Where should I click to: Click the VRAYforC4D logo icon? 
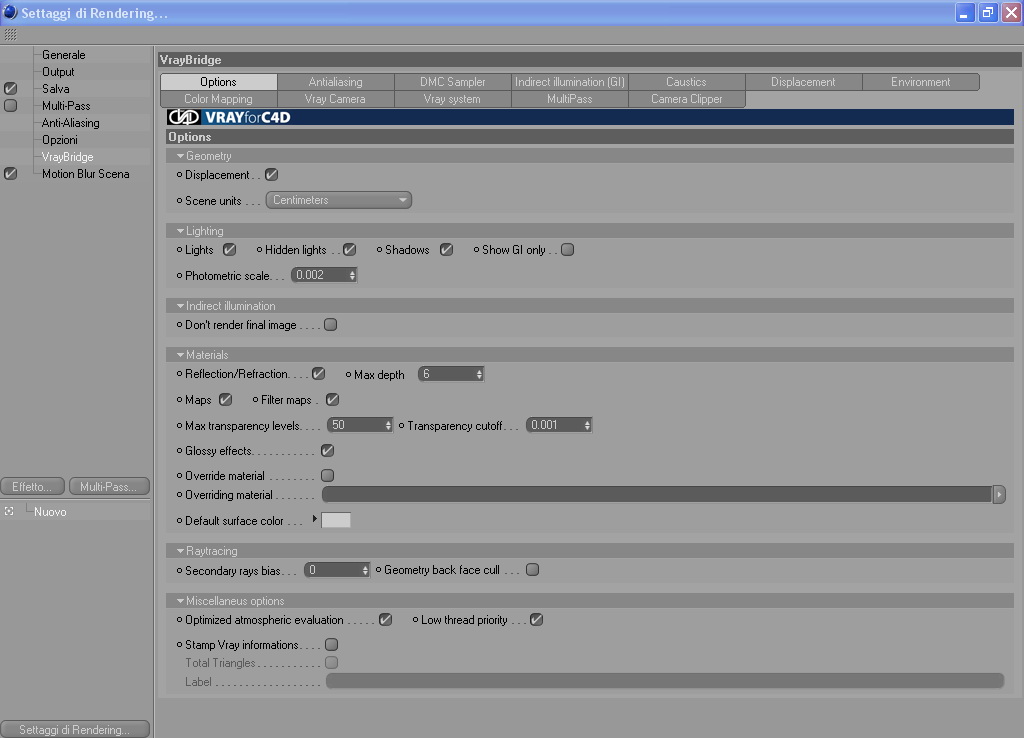(x=184, y=118)
